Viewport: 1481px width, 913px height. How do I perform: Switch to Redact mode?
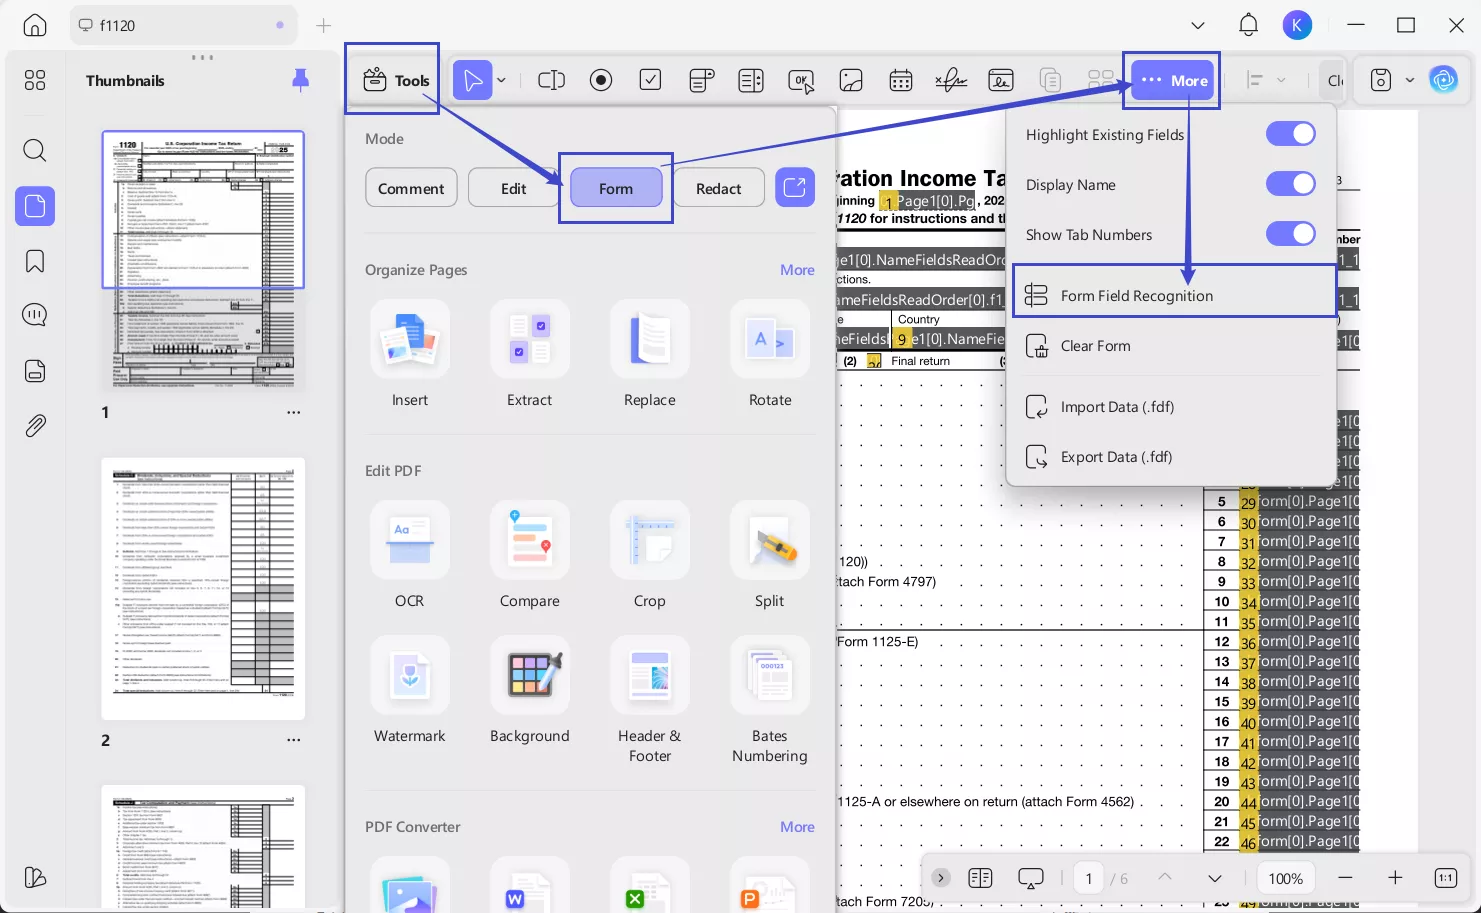coord(718,188)
